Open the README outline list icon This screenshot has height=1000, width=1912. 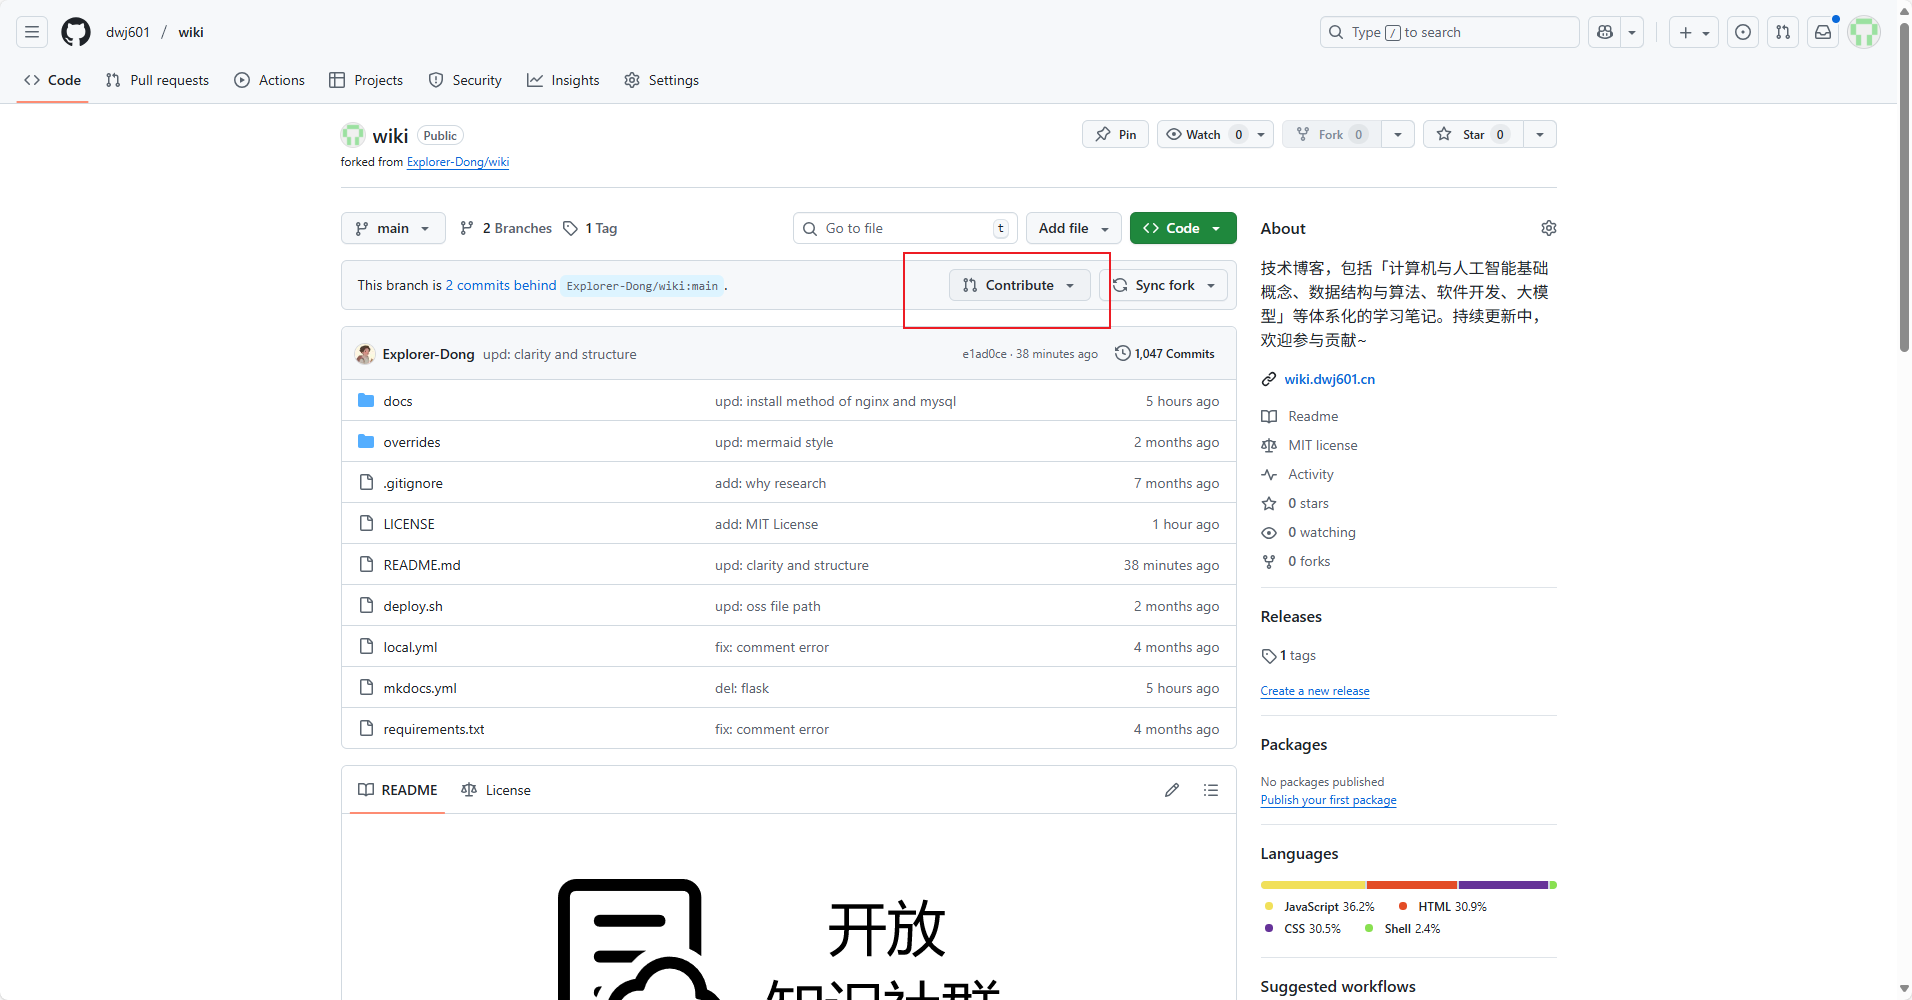click(1211, 790)
